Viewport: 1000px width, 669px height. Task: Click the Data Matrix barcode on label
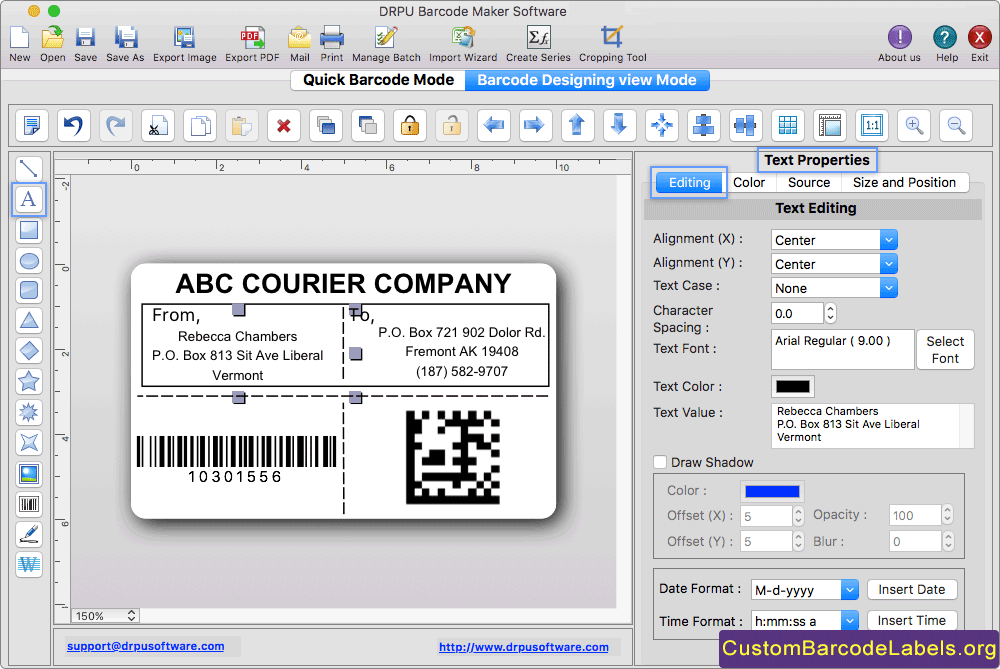[452, 457]
